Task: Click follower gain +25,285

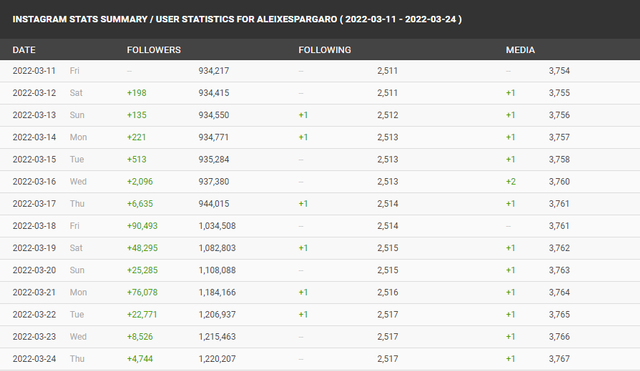Action: pyautogui.click(x=142, y=270)
